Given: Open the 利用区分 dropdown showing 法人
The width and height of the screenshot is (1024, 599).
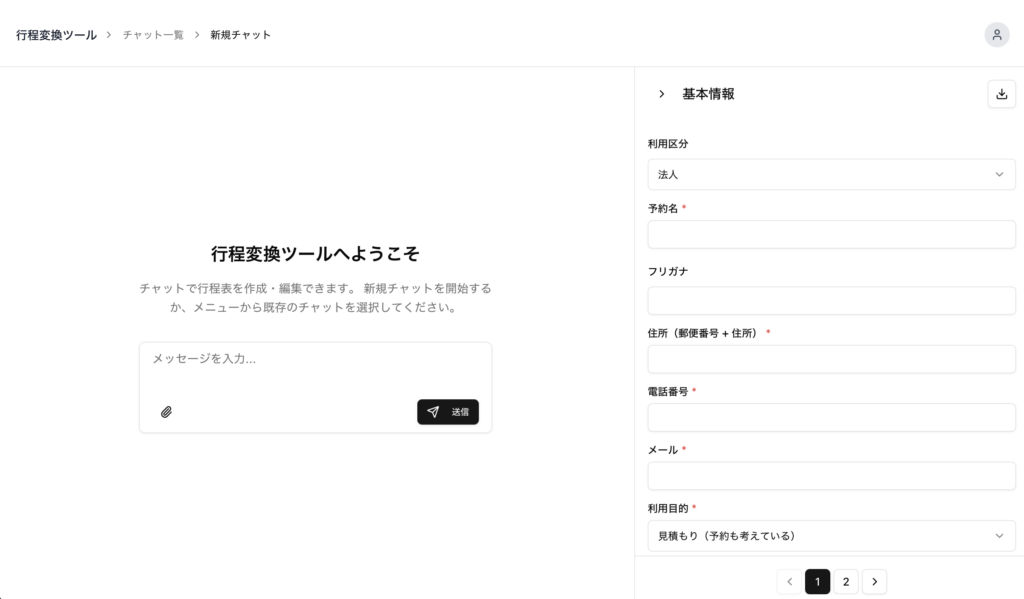Looking at the screenshot, I should (x=831, y=174).
